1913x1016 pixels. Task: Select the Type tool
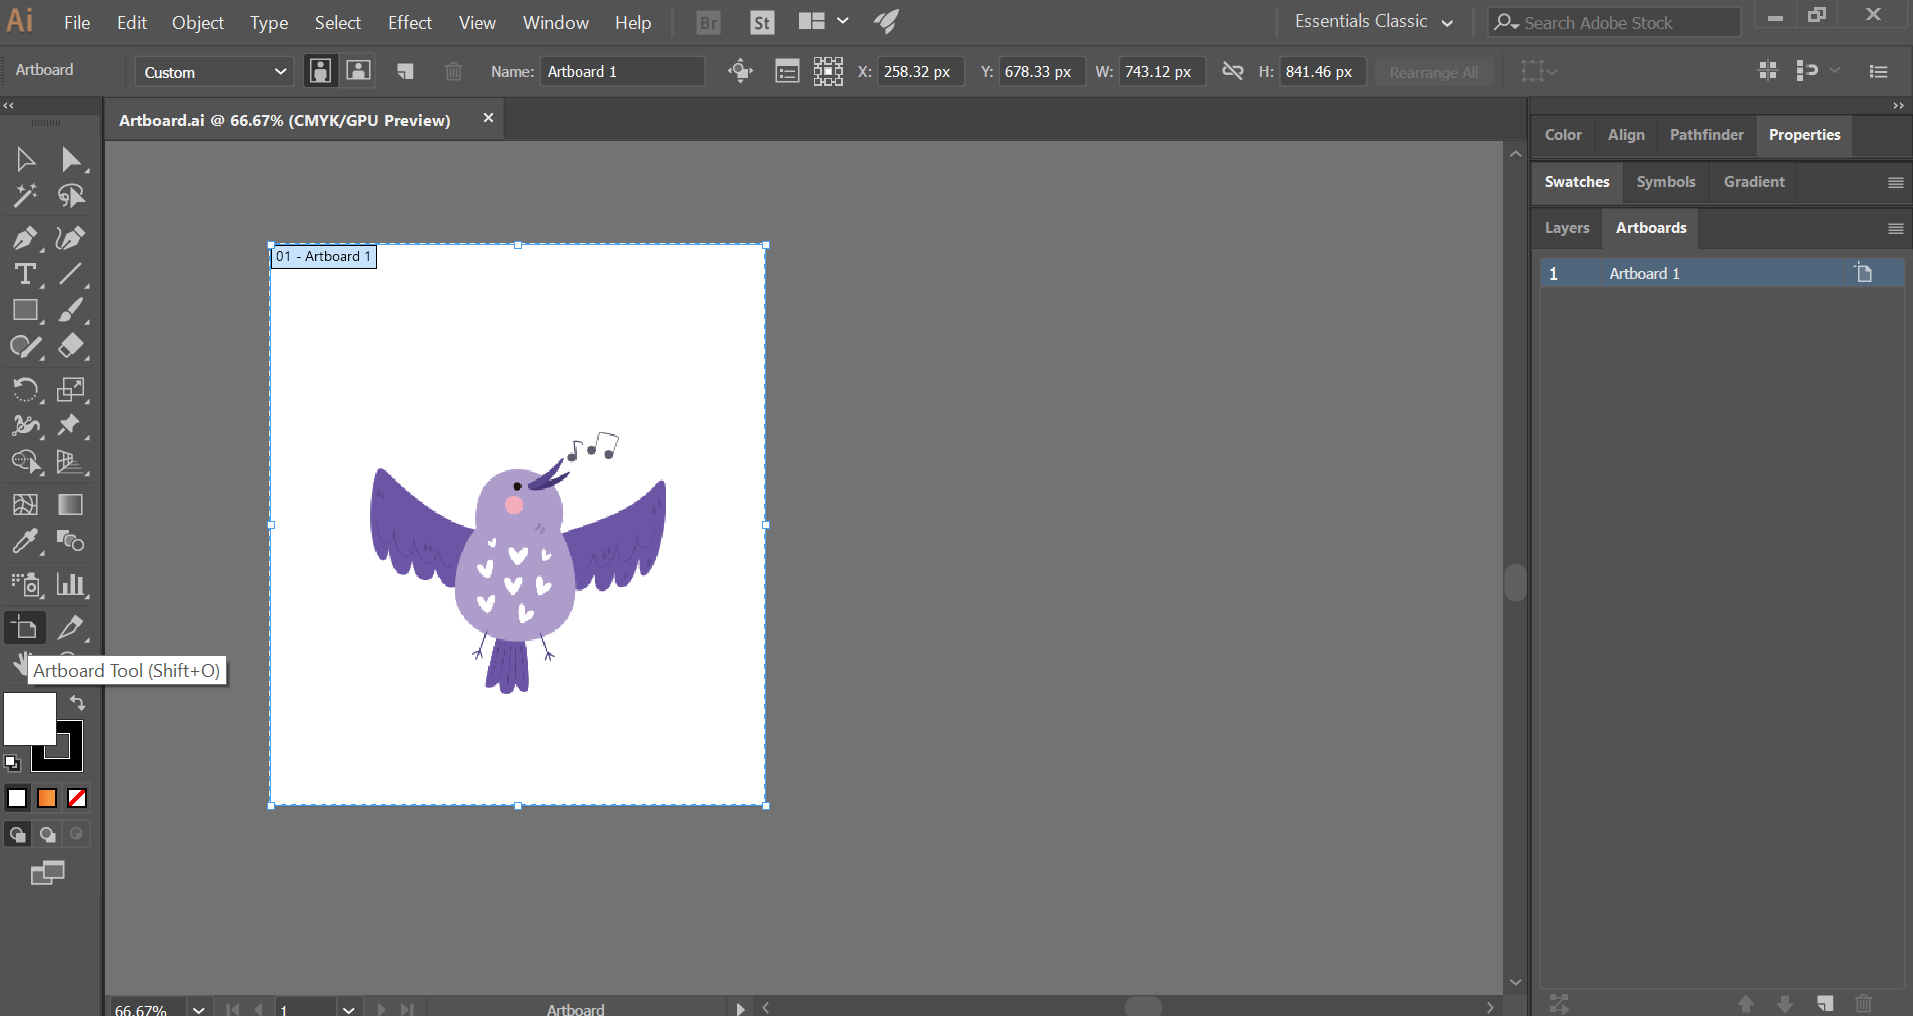point(24,274)
